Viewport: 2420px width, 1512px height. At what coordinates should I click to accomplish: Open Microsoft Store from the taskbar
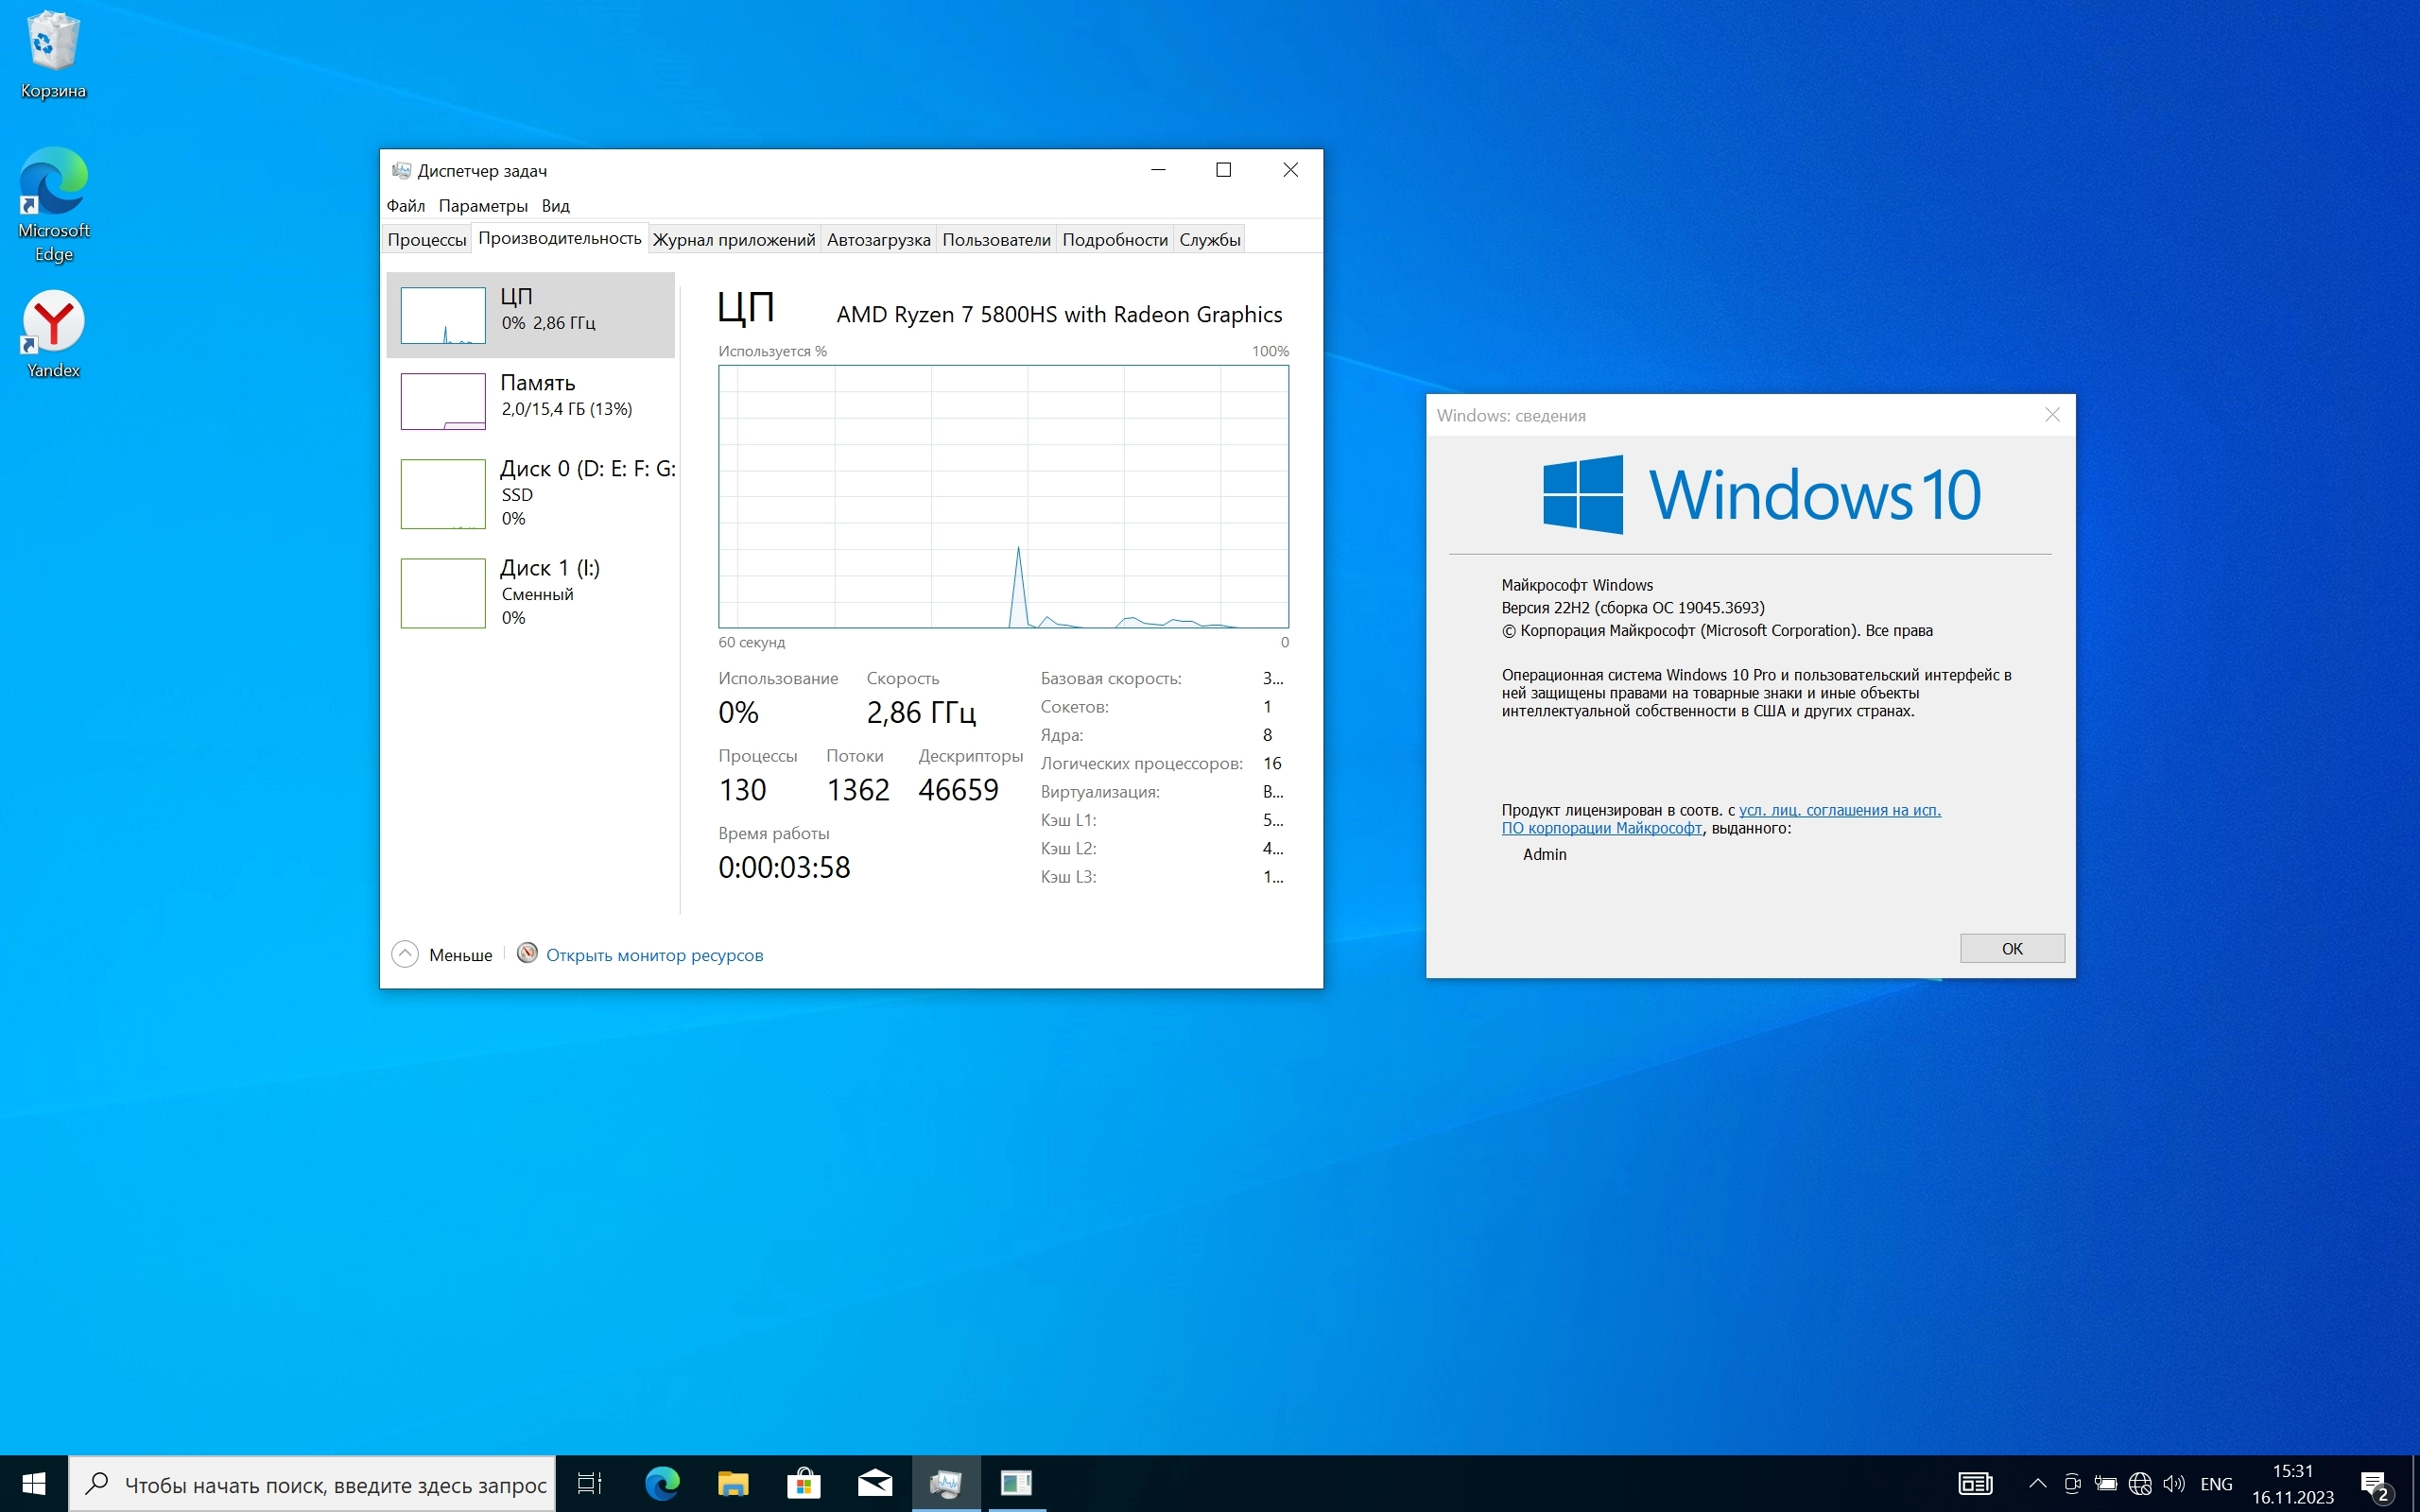coord(804,1483)
